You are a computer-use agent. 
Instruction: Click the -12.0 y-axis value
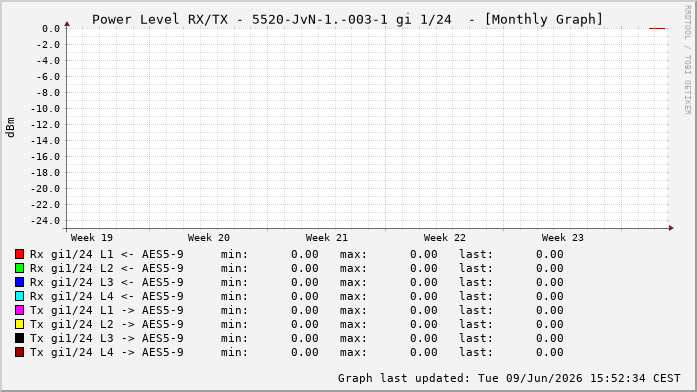pyautogui.click(x=45, y=125)
